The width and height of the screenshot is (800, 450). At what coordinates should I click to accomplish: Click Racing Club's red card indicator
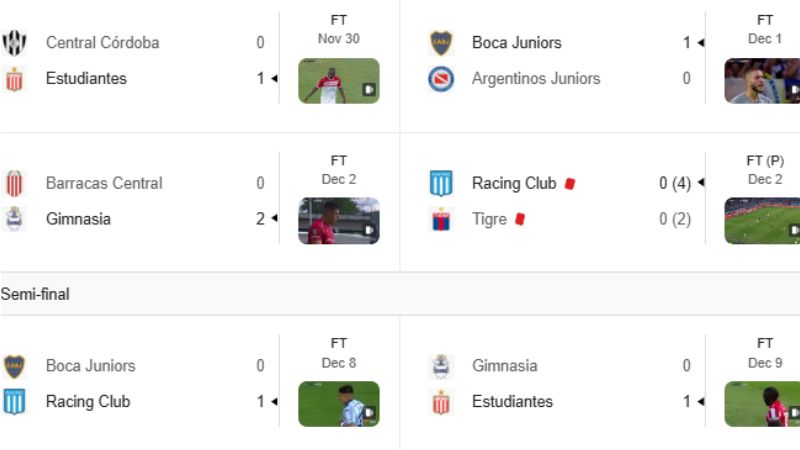(x=570, y=183)
